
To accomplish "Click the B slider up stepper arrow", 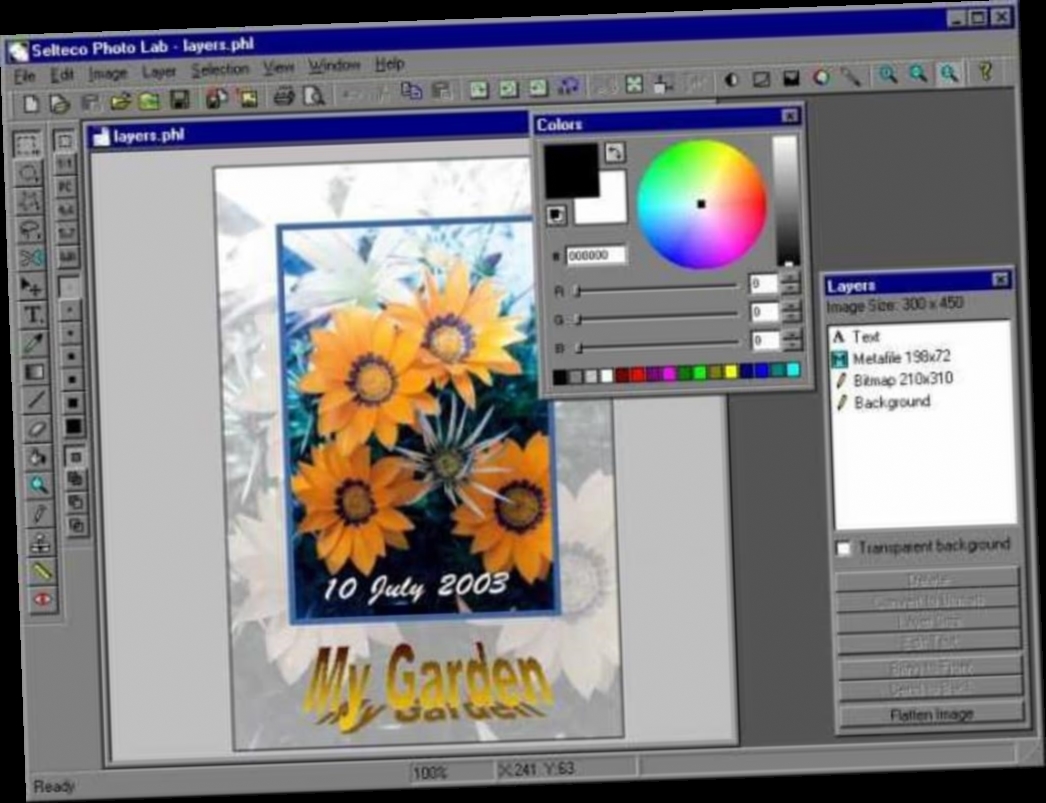I will point(790,334).
